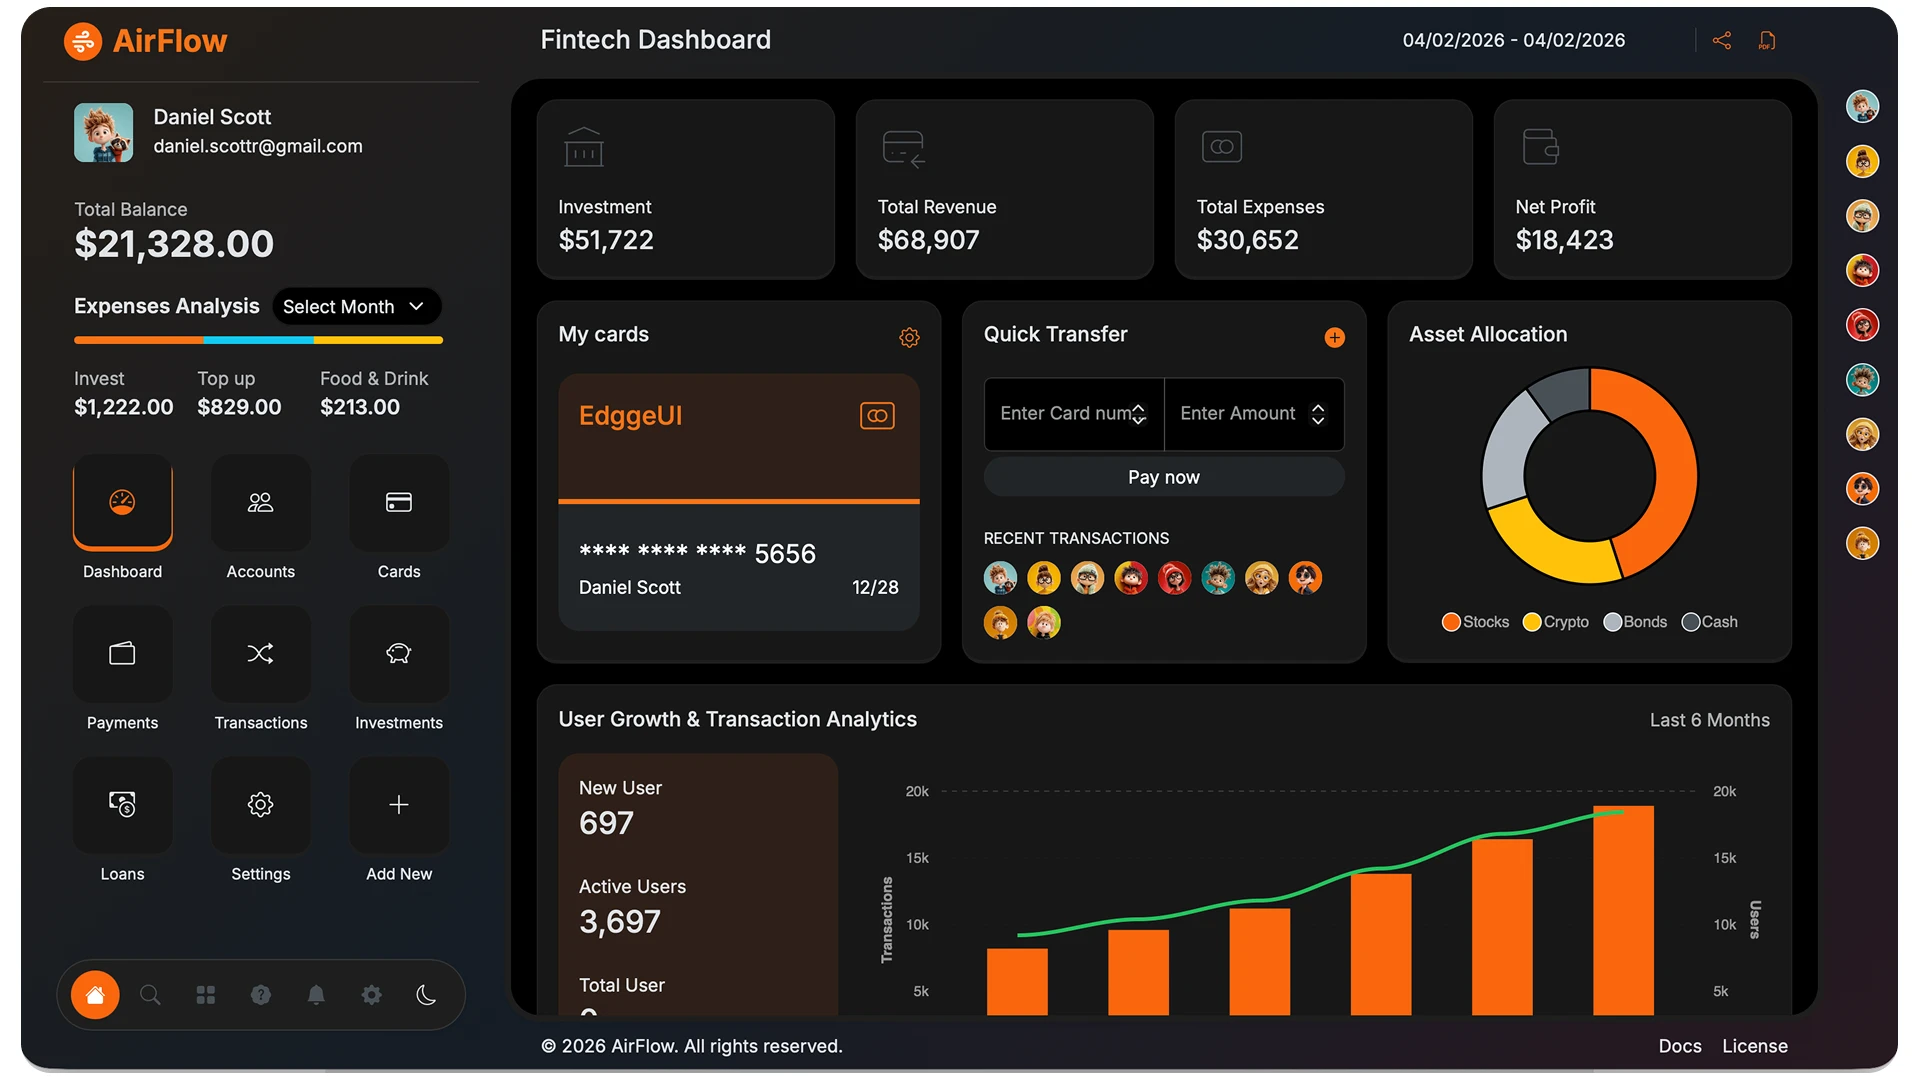Click the Add New plus tile

coord(399,805)
